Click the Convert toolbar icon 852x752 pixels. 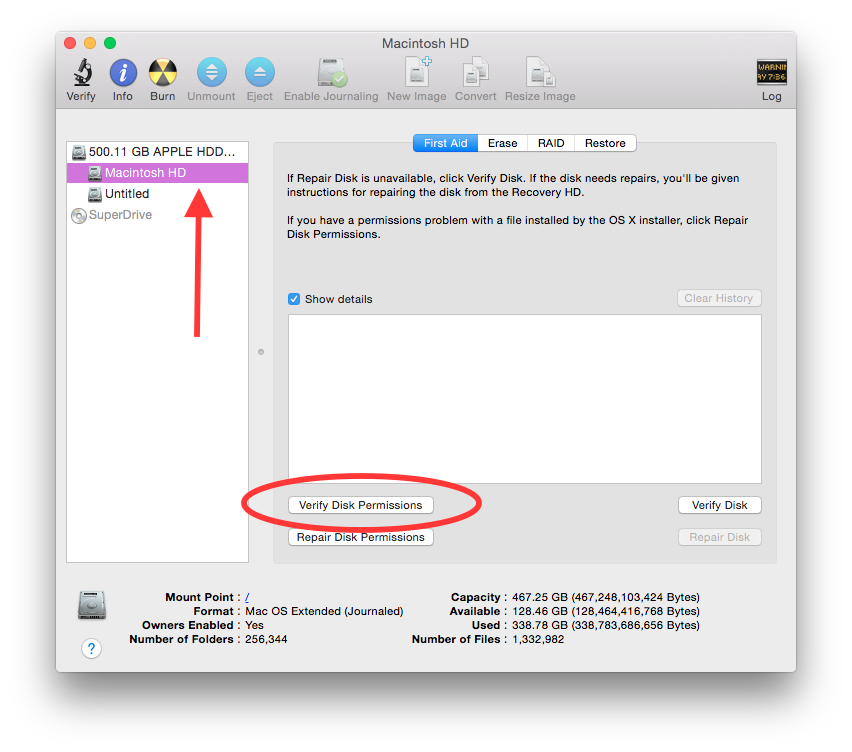click(475, 72)
